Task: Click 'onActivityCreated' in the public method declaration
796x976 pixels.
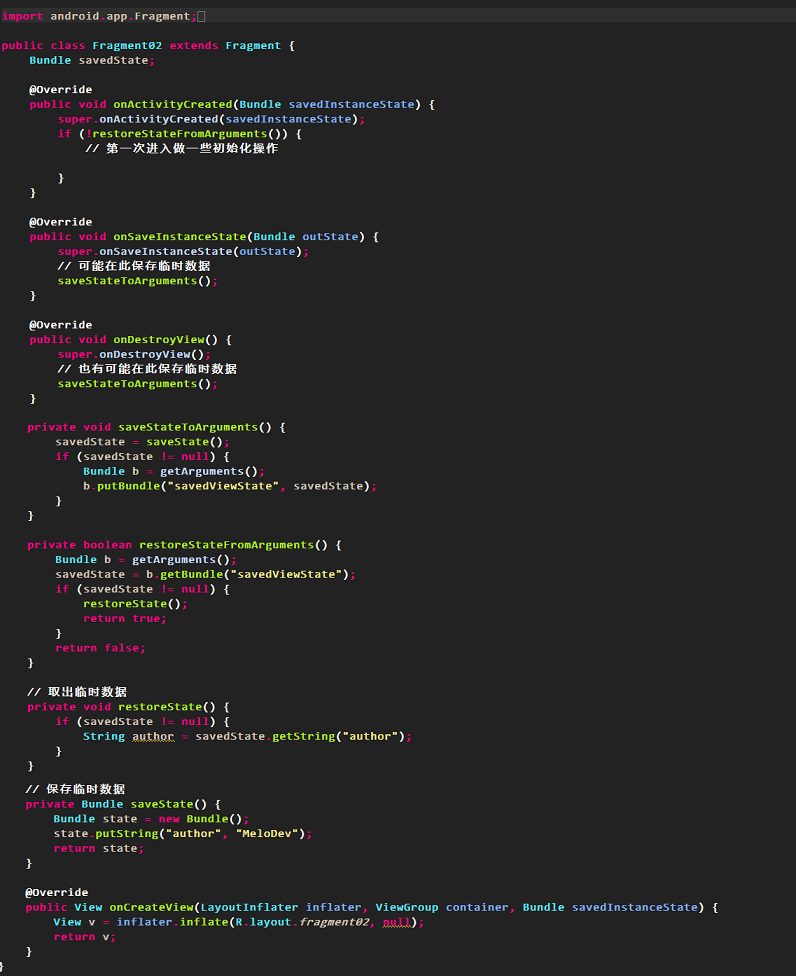Action: pos(172,105)
